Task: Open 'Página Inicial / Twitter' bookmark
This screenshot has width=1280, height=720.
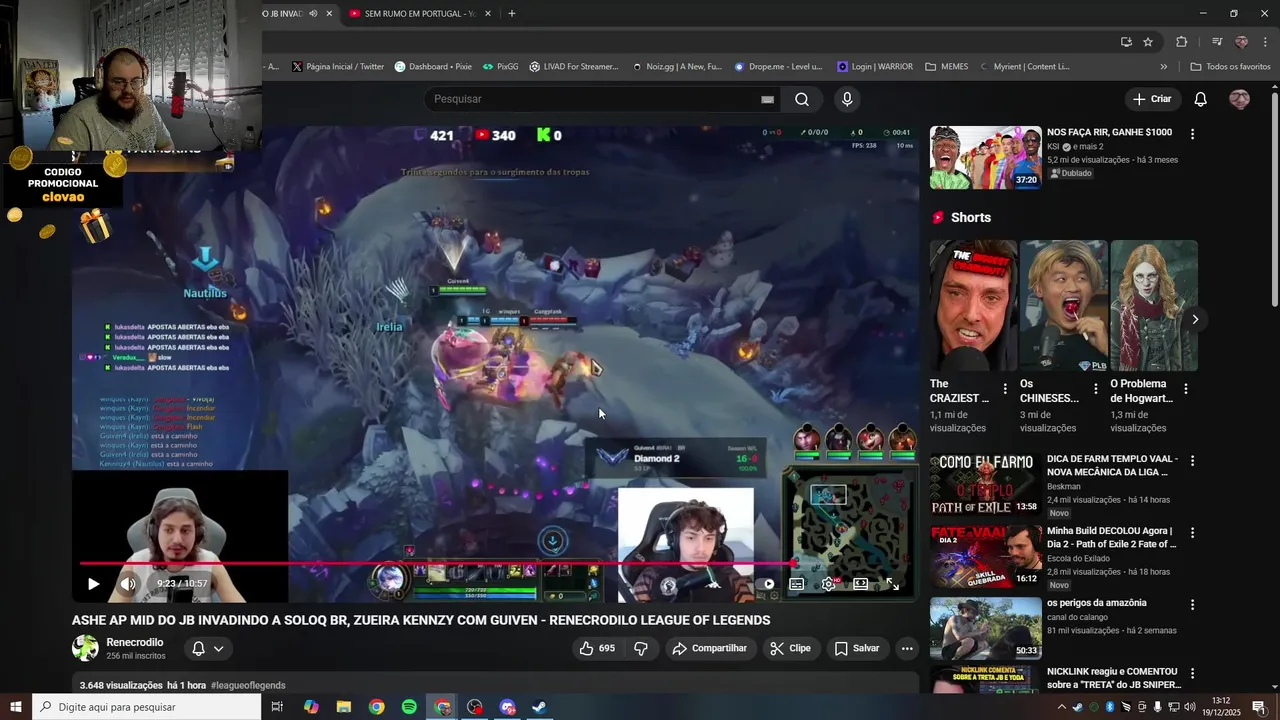Action: pos(338,67)
